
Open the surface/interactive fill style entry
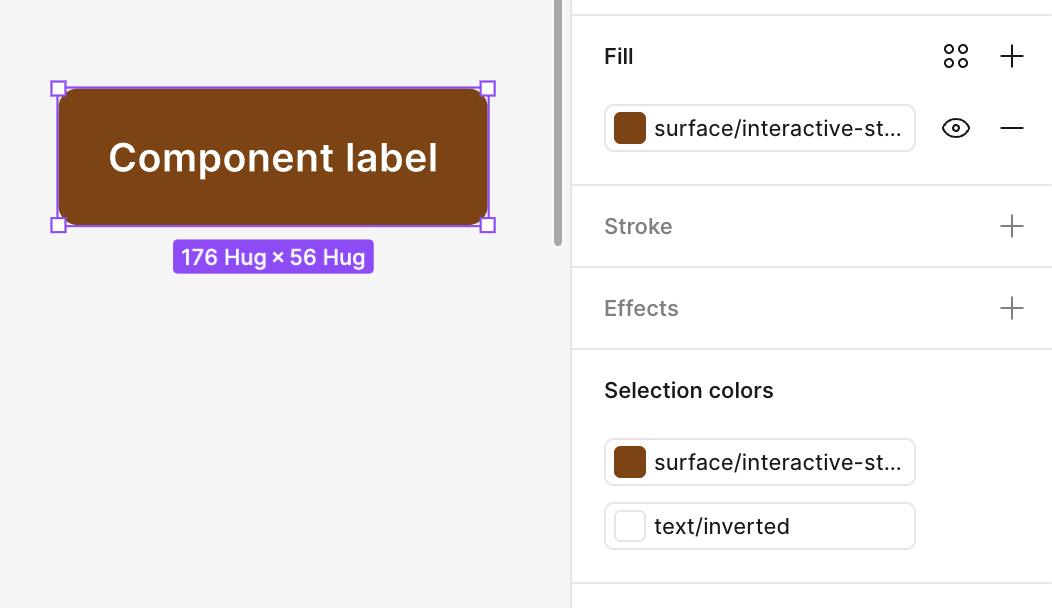(x=760, y=128)
